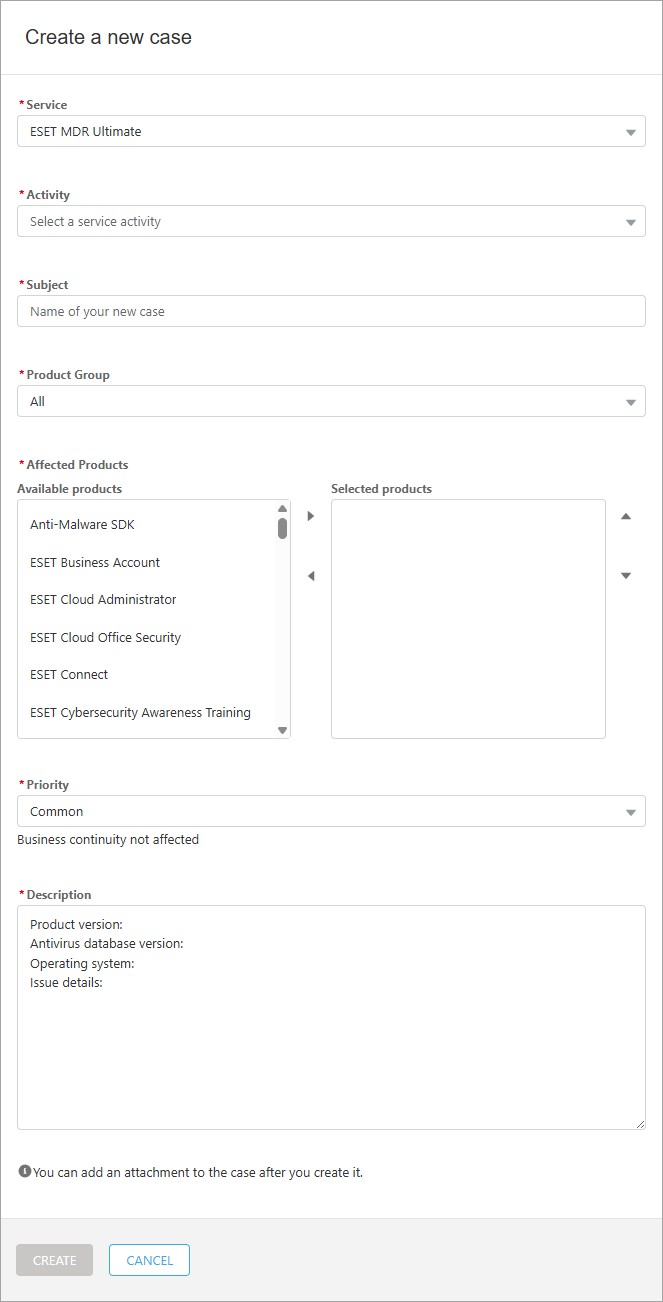Click CANCEL to dismiss the form
The height and width of the screenshot is (1302, 663).
(x=148, y=1260)
